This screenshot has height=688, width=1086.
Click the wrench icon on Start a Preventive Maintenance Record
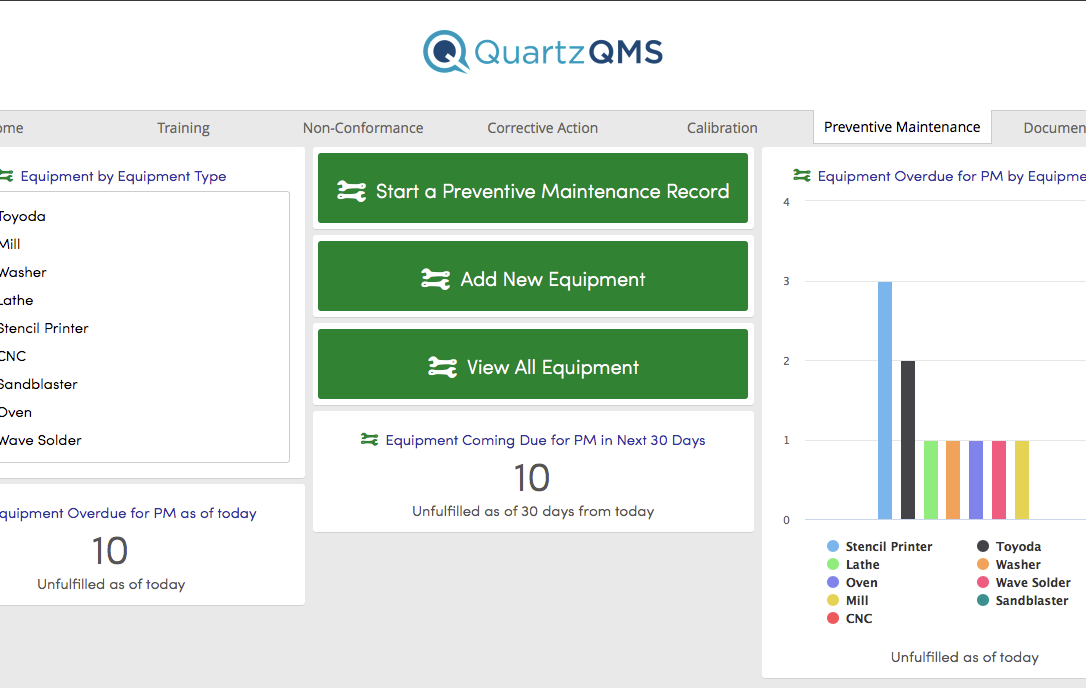click(x=351, y=191)
